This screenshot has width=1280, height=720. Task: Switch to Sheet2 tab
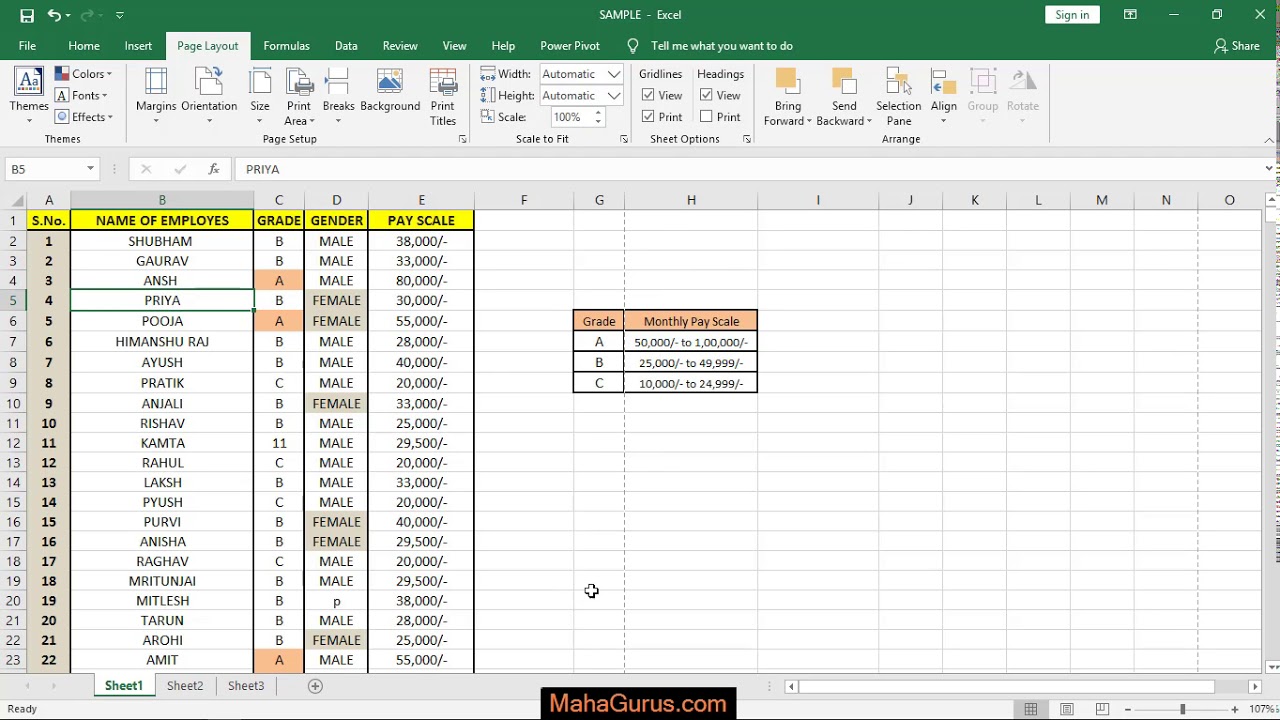coord(185,686)
